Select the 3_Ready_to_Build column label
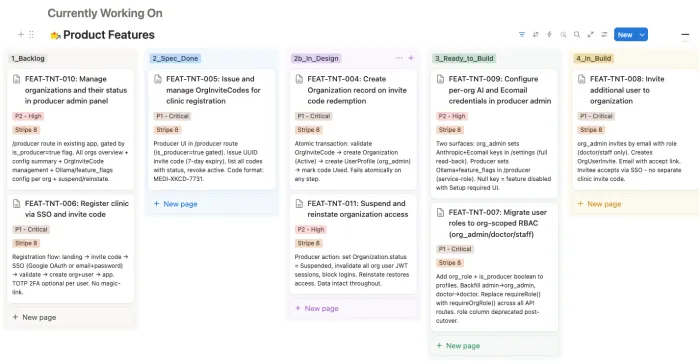The image size is (700, 364). click(x=464, y=58)
